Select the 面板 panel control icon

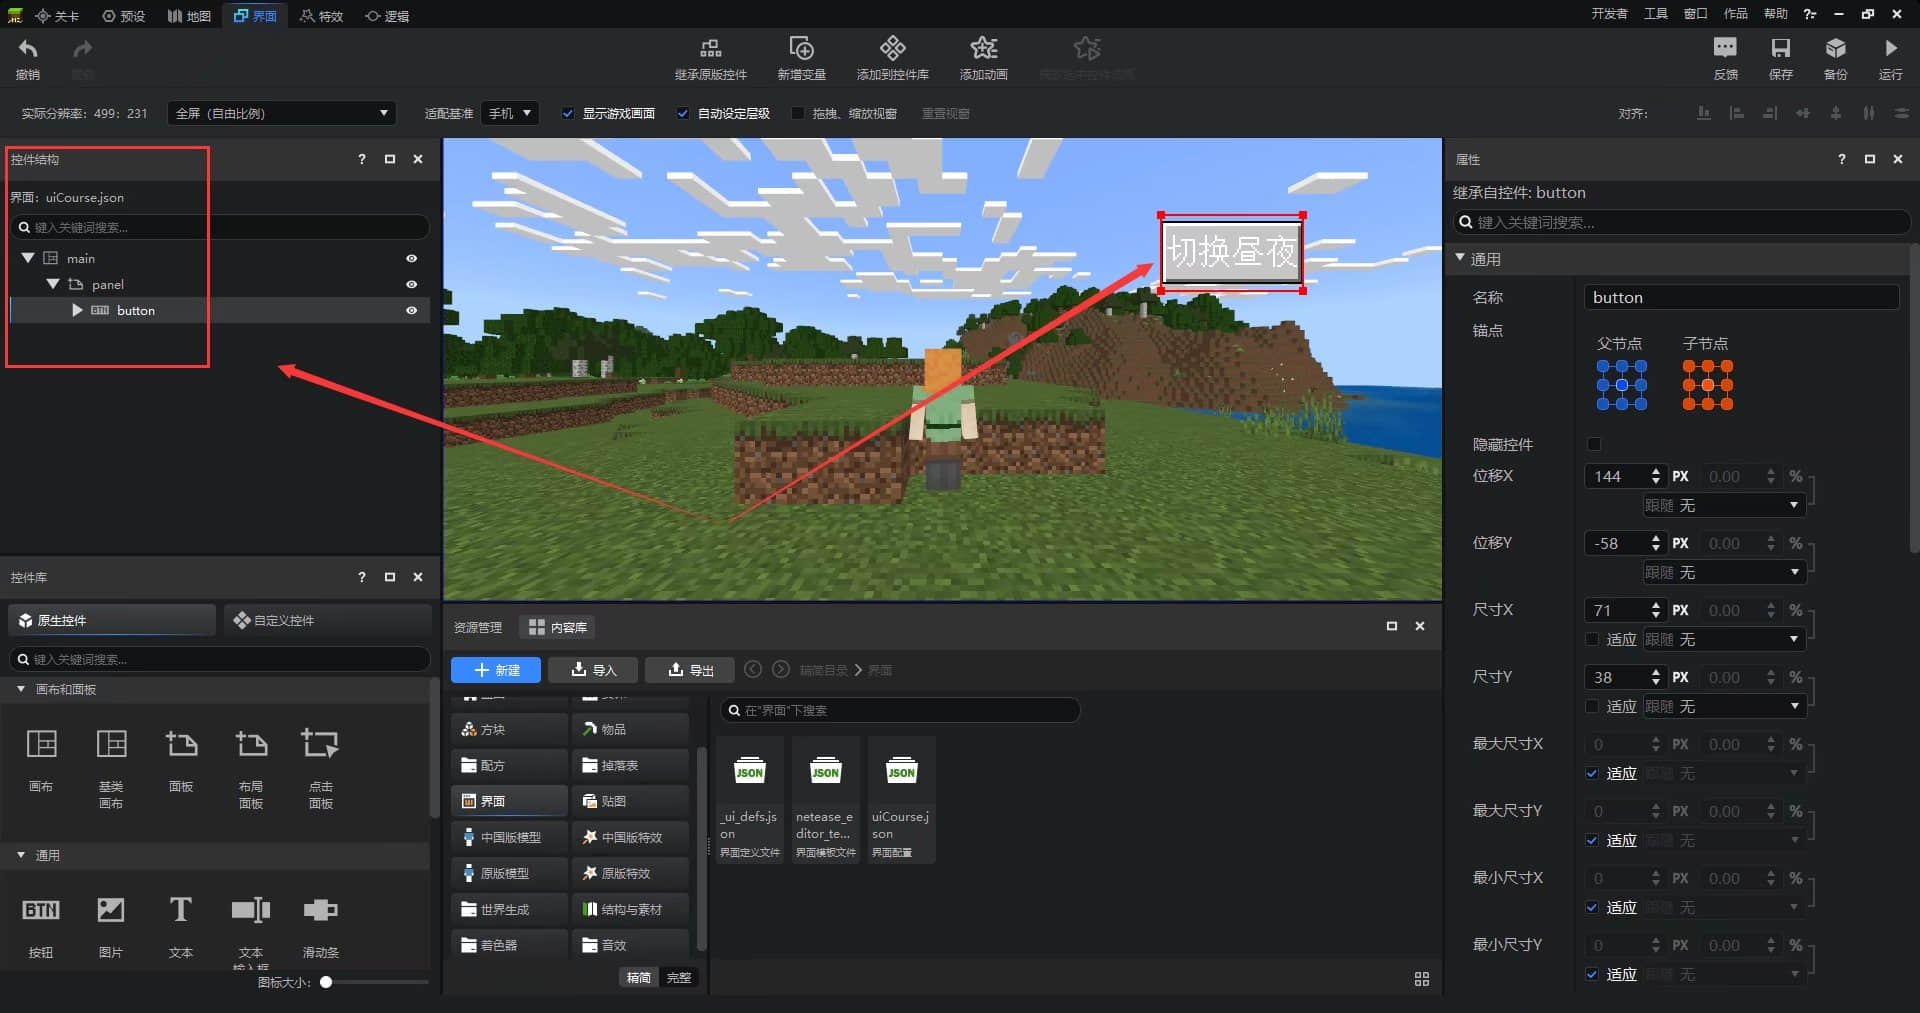pyautogui.click(x=181, y=744)
